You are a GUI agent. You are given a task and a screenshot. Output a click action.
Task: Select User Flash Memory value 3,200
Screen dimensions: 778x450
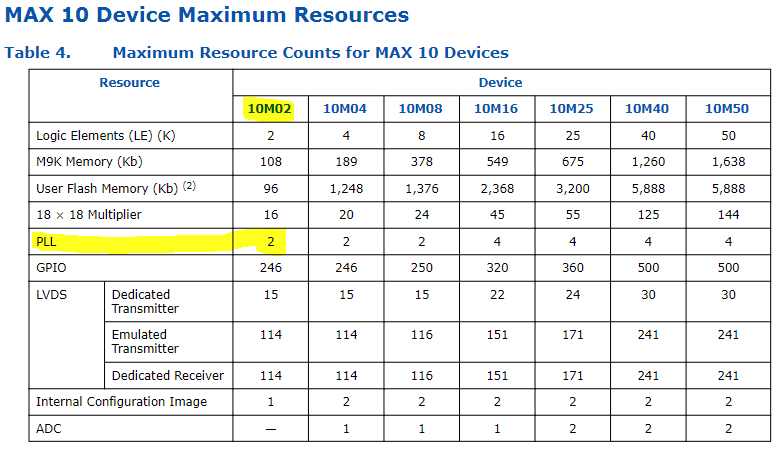coord(573,189)
